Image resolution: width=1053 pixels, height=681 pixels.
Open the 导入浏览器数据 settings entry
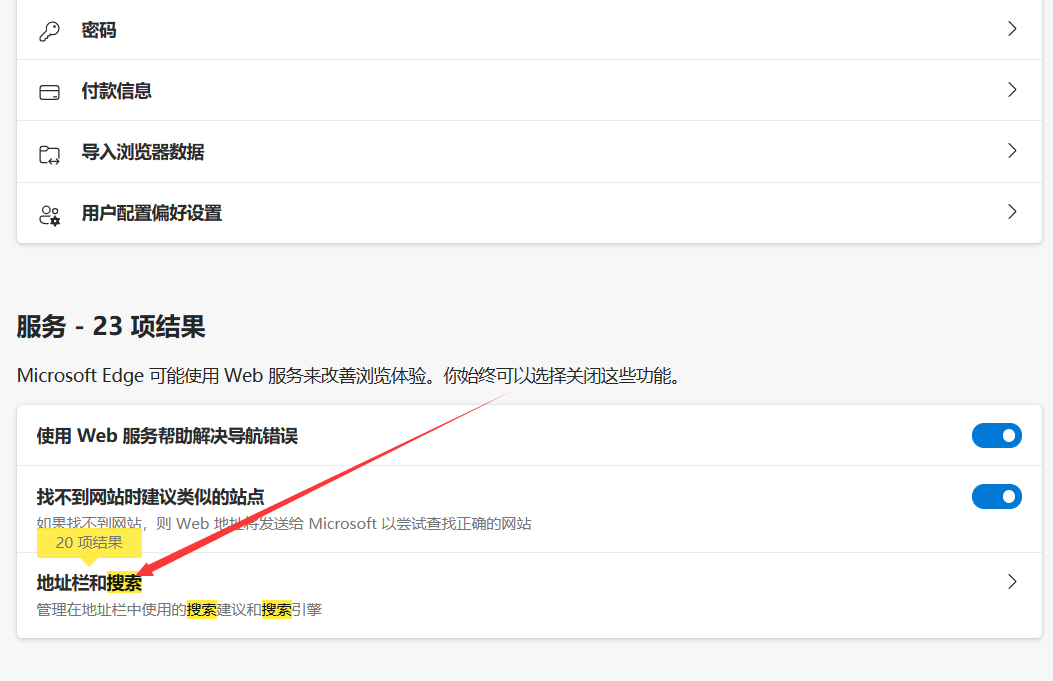coord(529,152)
